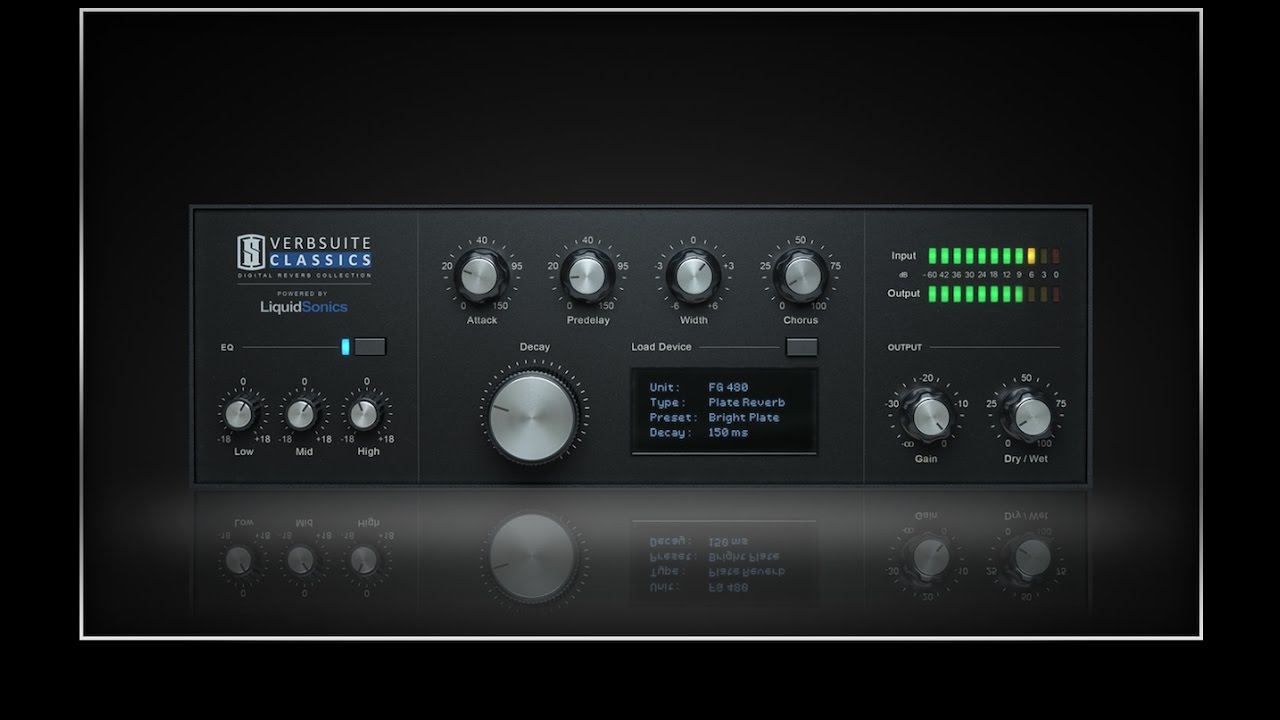The image size is (1280, 720).
Task: Click the VerbSuite Classics title
Action: pyautogui.click(x=320, y=252)
